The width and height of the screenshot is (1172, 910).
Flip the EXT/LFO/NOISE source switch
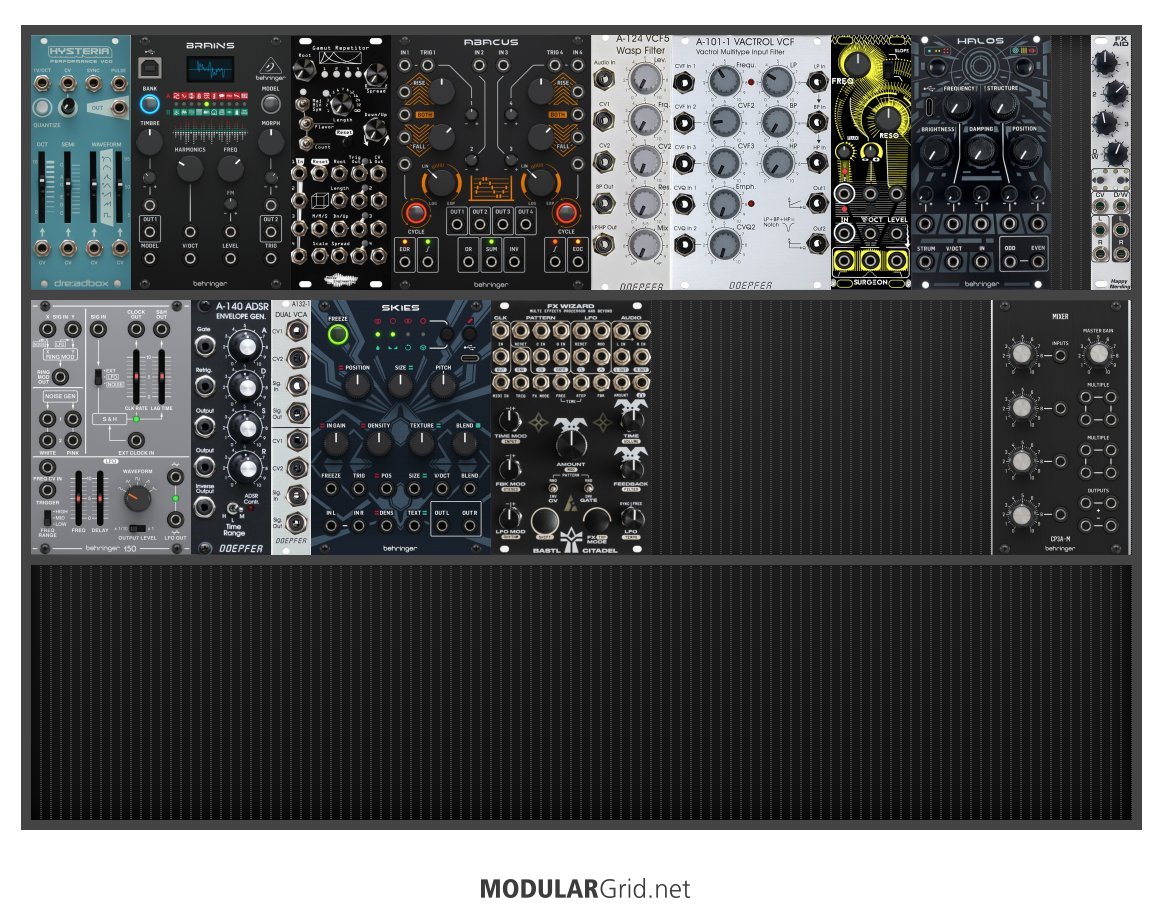click(x=97, y=377)
